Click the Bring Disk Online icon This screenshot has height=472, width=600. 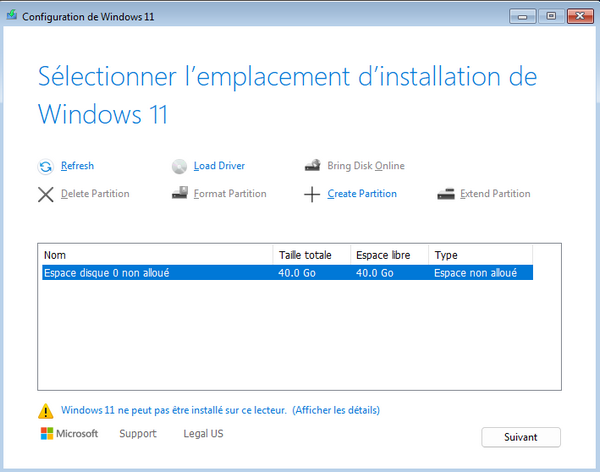311,166
